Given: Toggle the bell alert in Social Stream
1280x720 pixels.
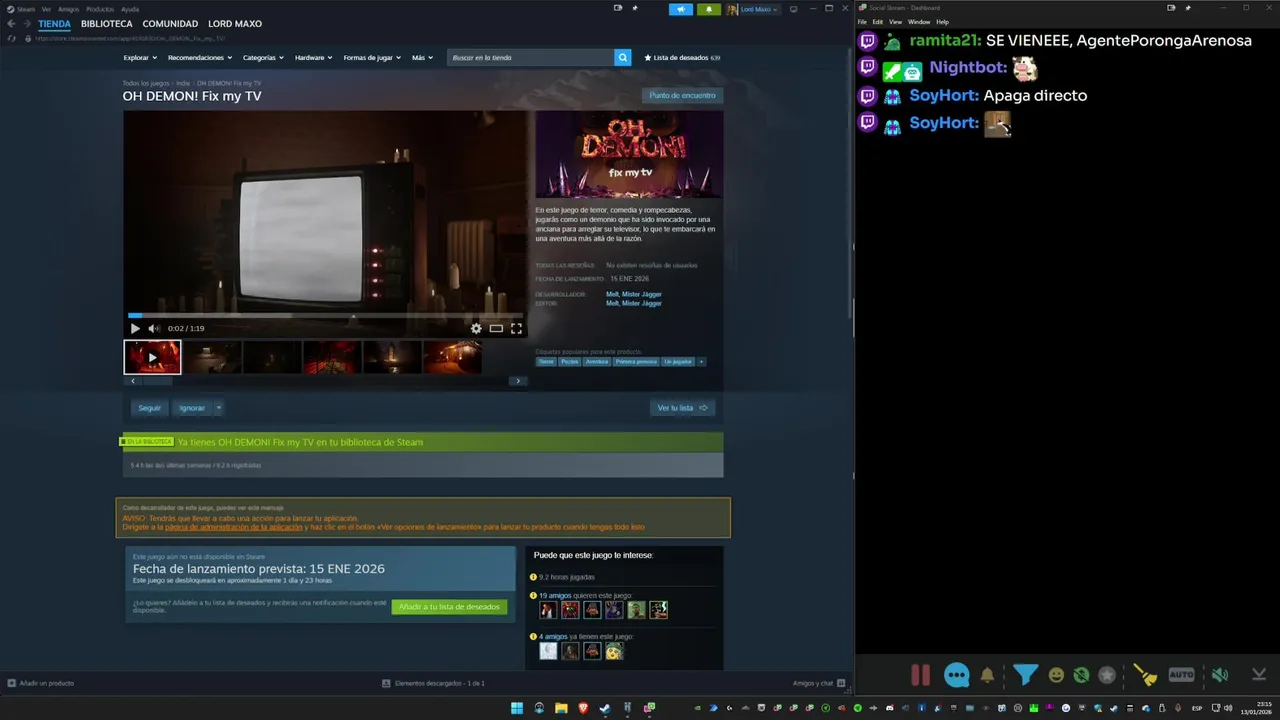Looking at the screenshot, I should pos(987,675).
